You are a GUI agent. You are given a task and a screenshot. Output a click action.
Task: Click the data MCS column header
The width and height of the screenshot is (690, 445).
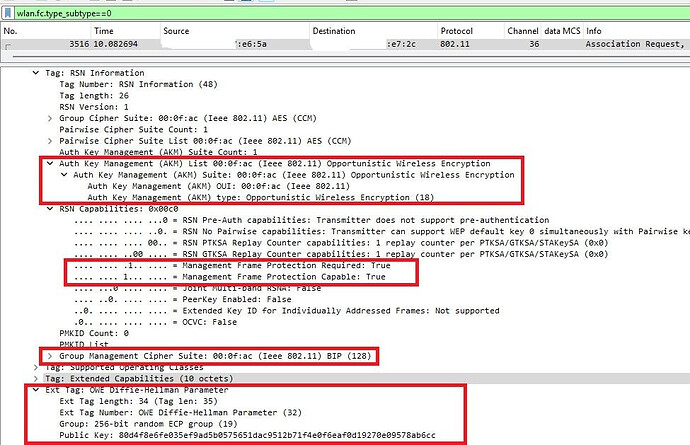(x=562, y=31)
